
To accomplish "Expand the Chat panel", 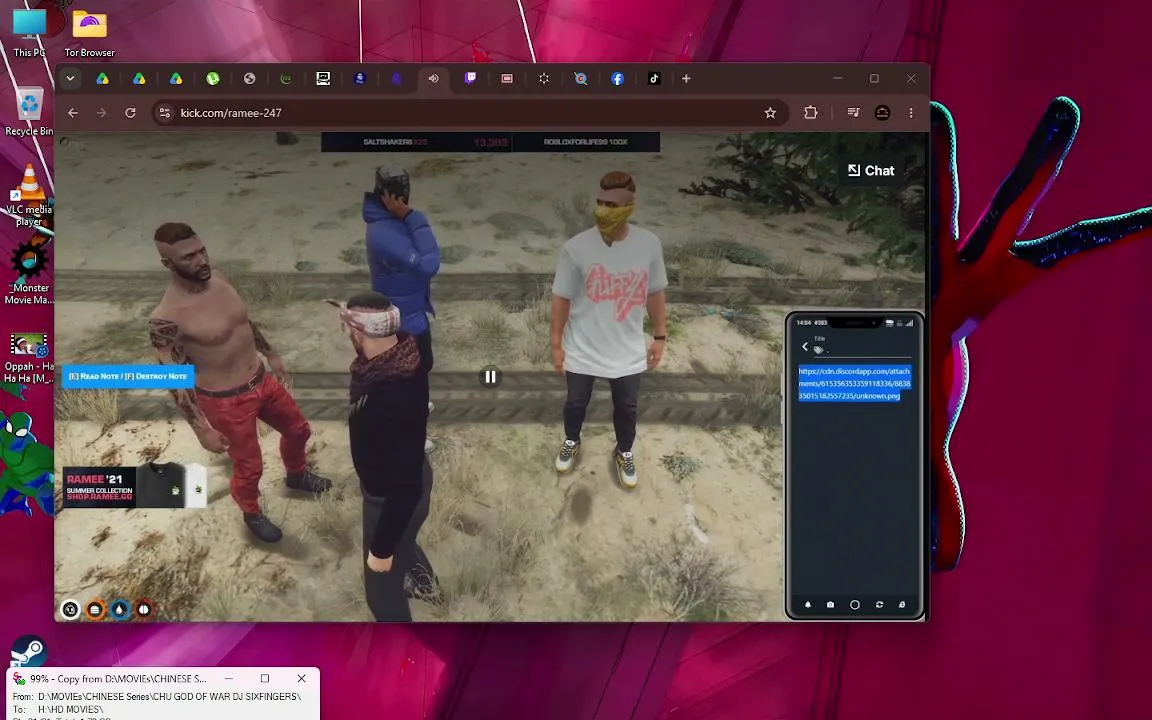I will coord(871,170).
